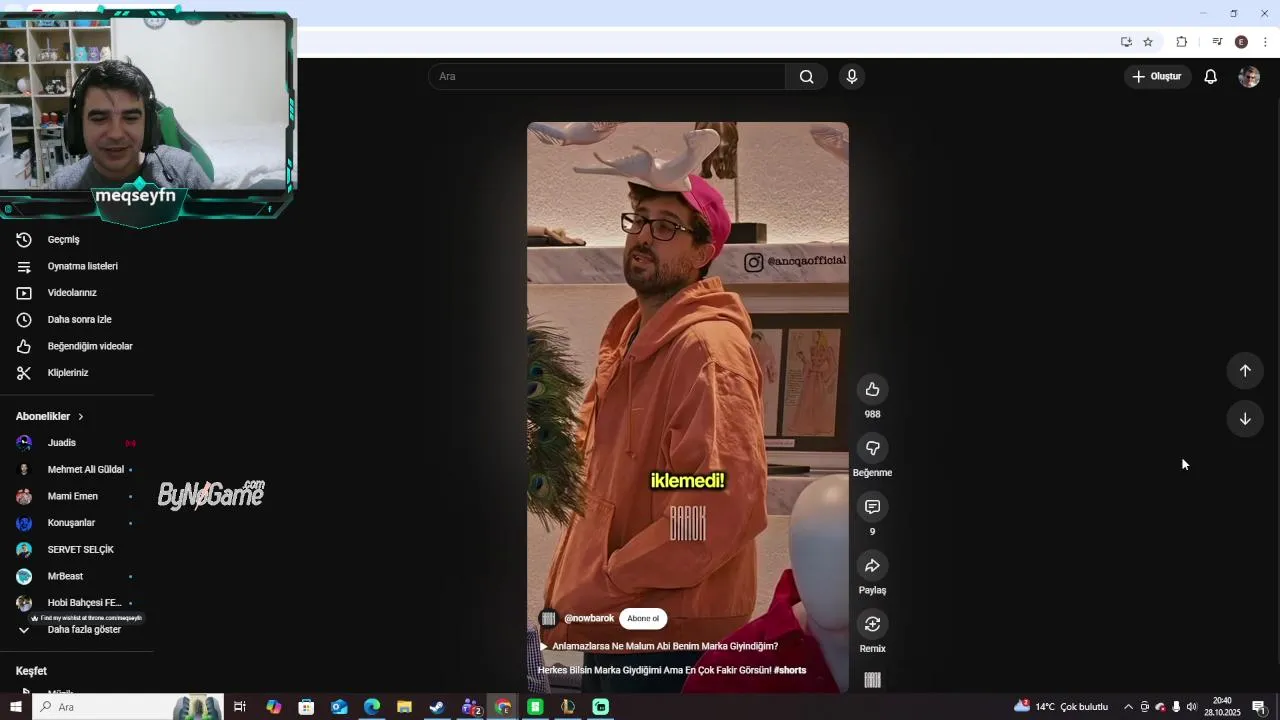
Task: Open the sound thumbnail below Remix
Action: click(x=872, y=680)
